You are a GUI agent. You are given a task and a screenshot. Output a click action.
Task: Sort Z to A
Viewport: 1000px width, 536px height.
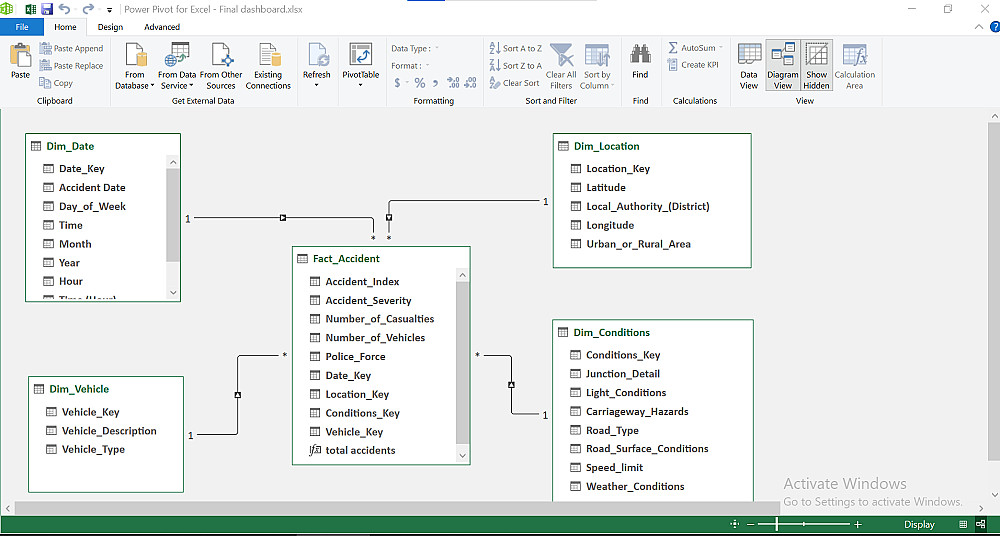click(x=515, y=66)
